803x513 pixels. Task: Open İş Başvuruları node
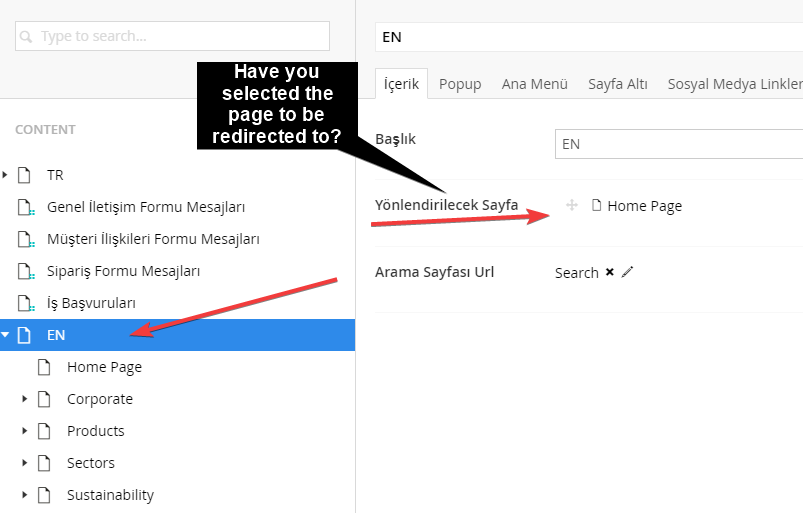[91, 303]
